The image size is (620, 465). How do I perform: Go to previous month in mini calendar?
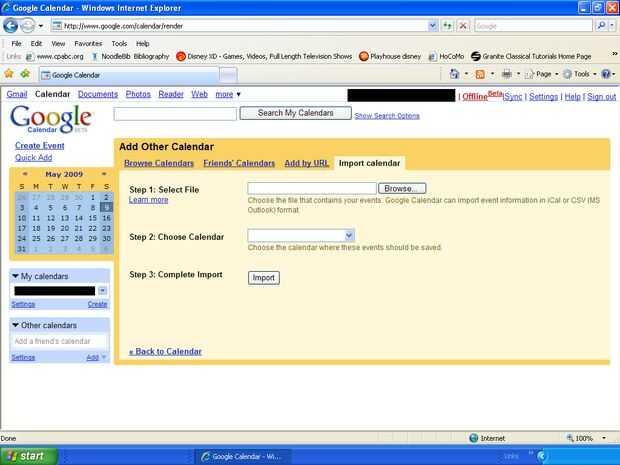click(x=25, y=174)
